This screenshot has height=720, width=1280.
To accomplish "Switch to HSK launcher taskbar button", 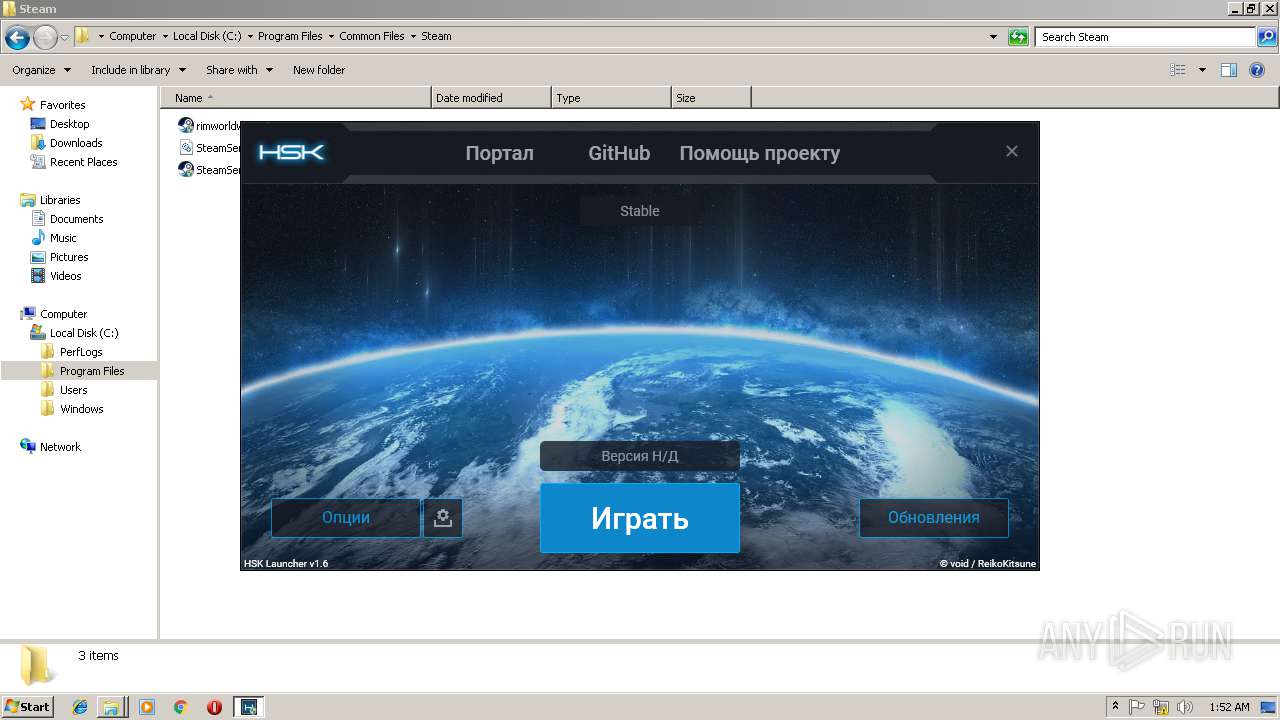I will click(x=249, y=707).
